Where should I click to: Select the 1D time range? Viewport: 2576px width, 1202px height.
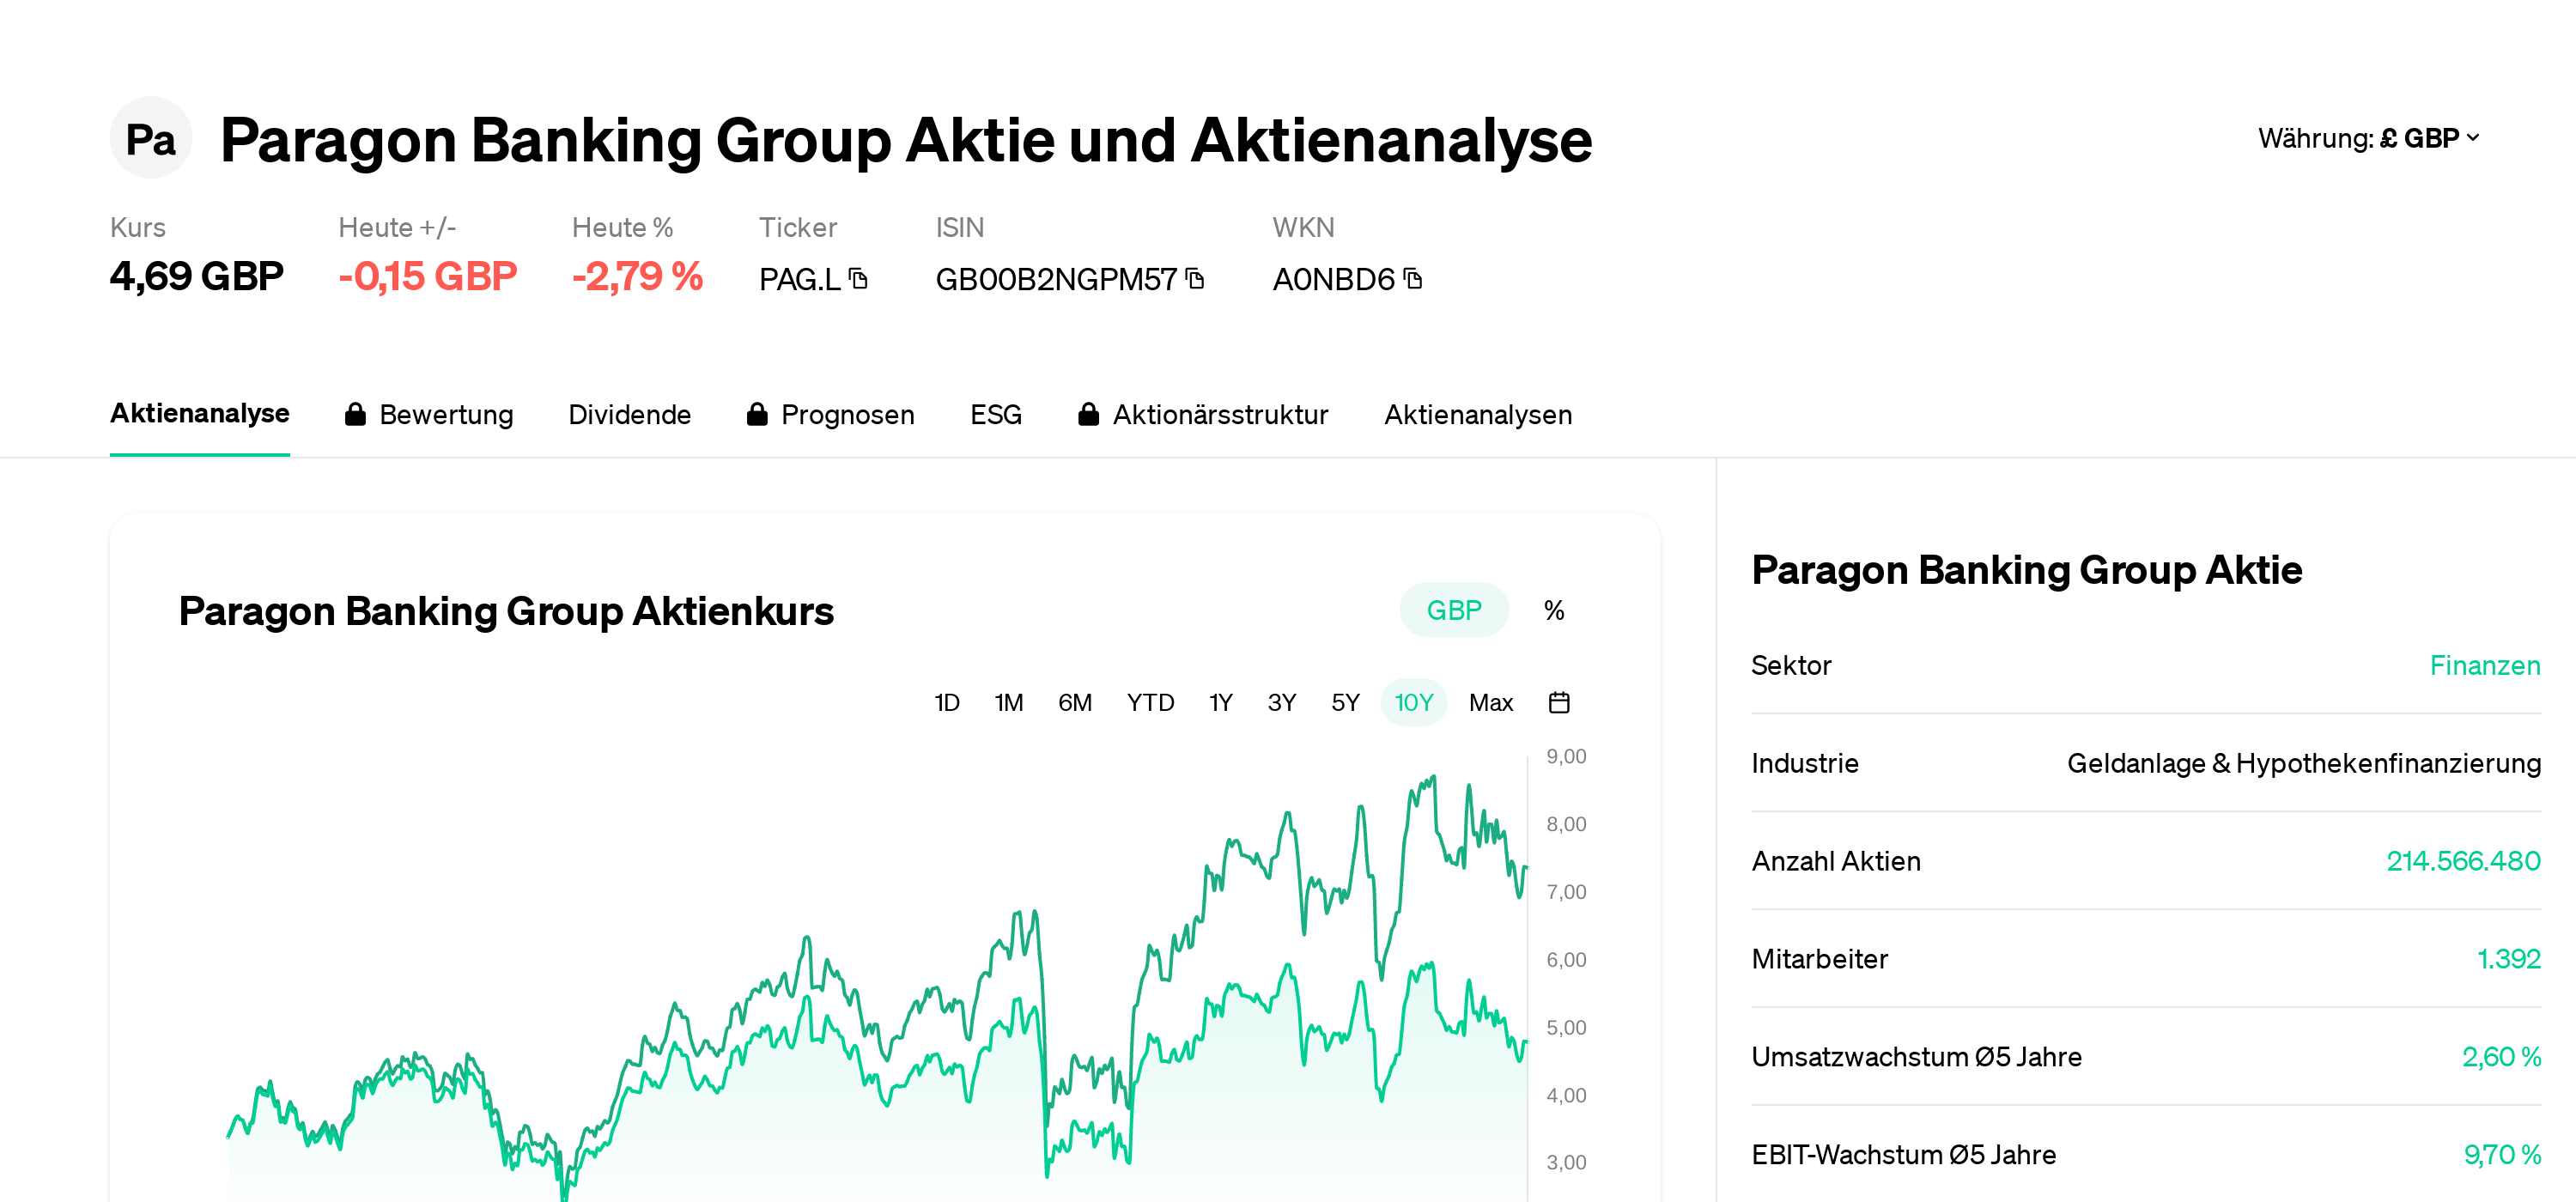[x=946, y=702]
